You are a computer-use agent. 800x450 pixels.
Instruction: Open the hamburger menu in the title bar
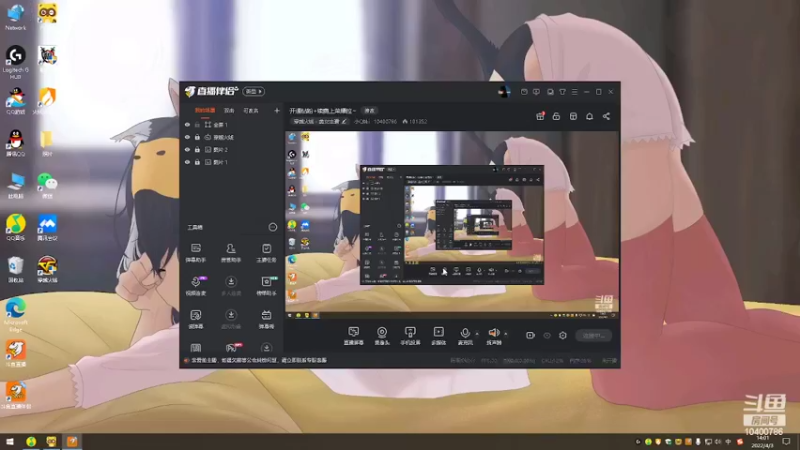pyautogui.click(x=574, y=92)
